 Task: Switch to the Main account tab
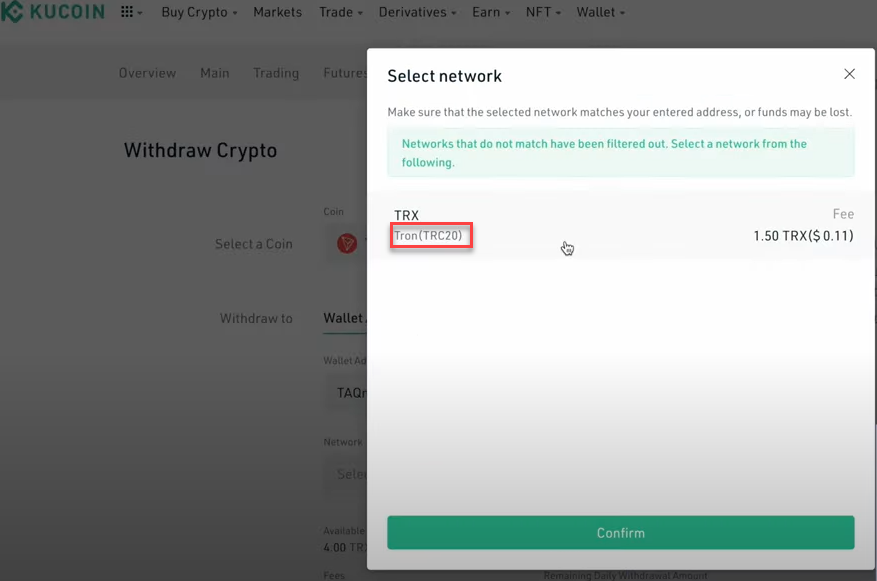214,73
